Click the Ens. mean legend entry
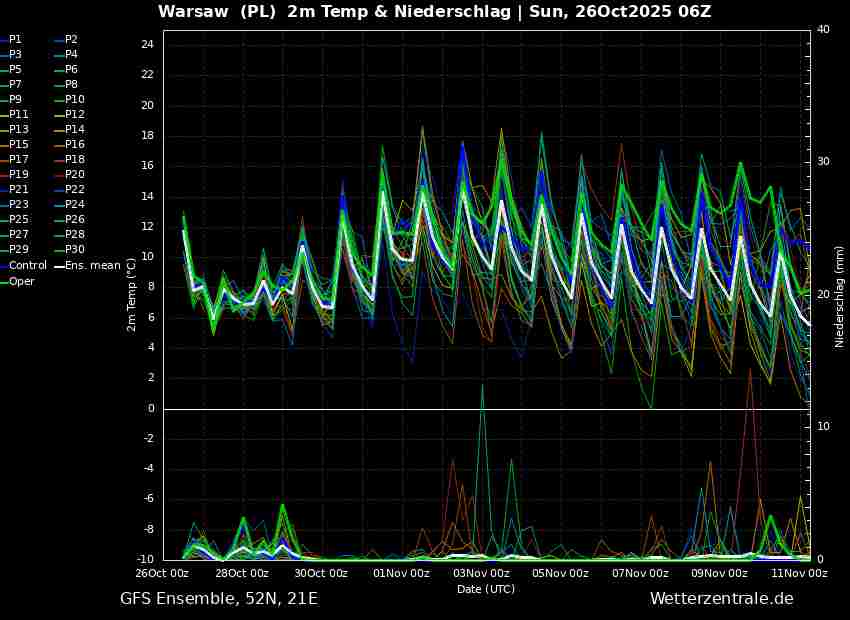Image resolution: width=850 pixels, height=620 pixels. (x=87, y=266)
